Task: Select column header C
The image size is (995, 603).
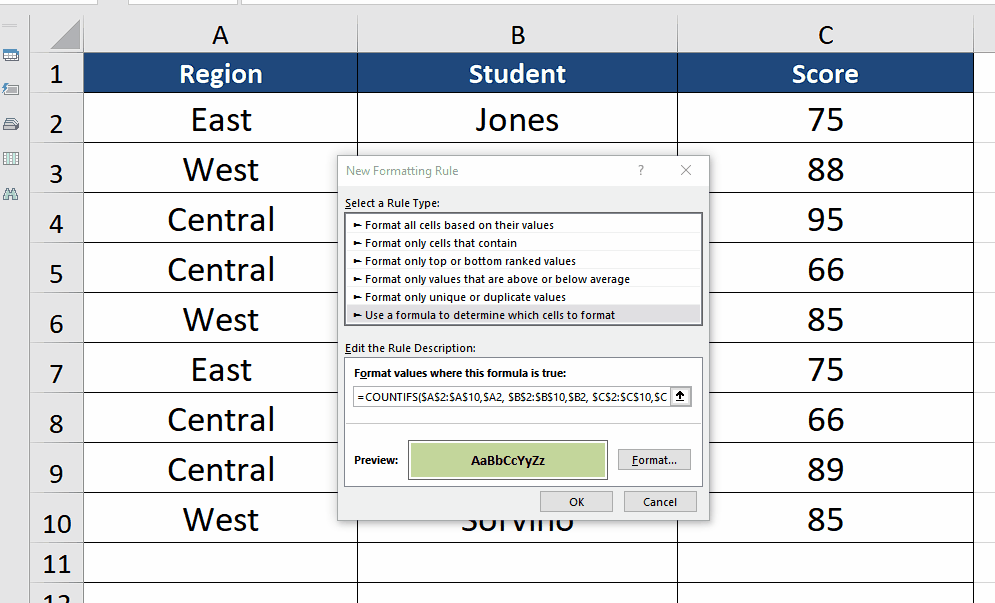Action: pos(825,35)
